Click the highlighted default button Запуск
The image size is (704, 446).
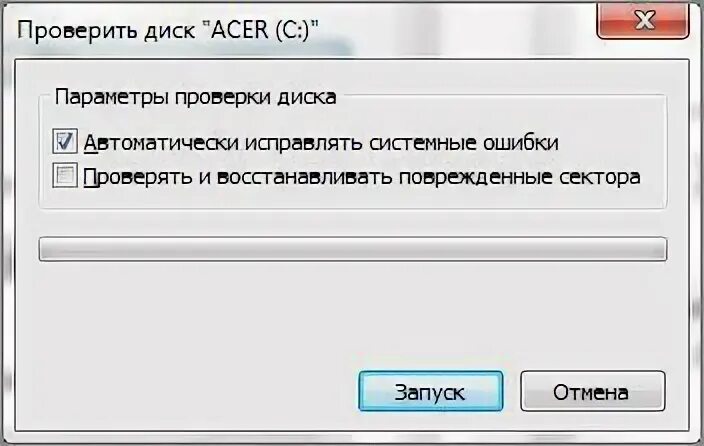tap(431, 391)
